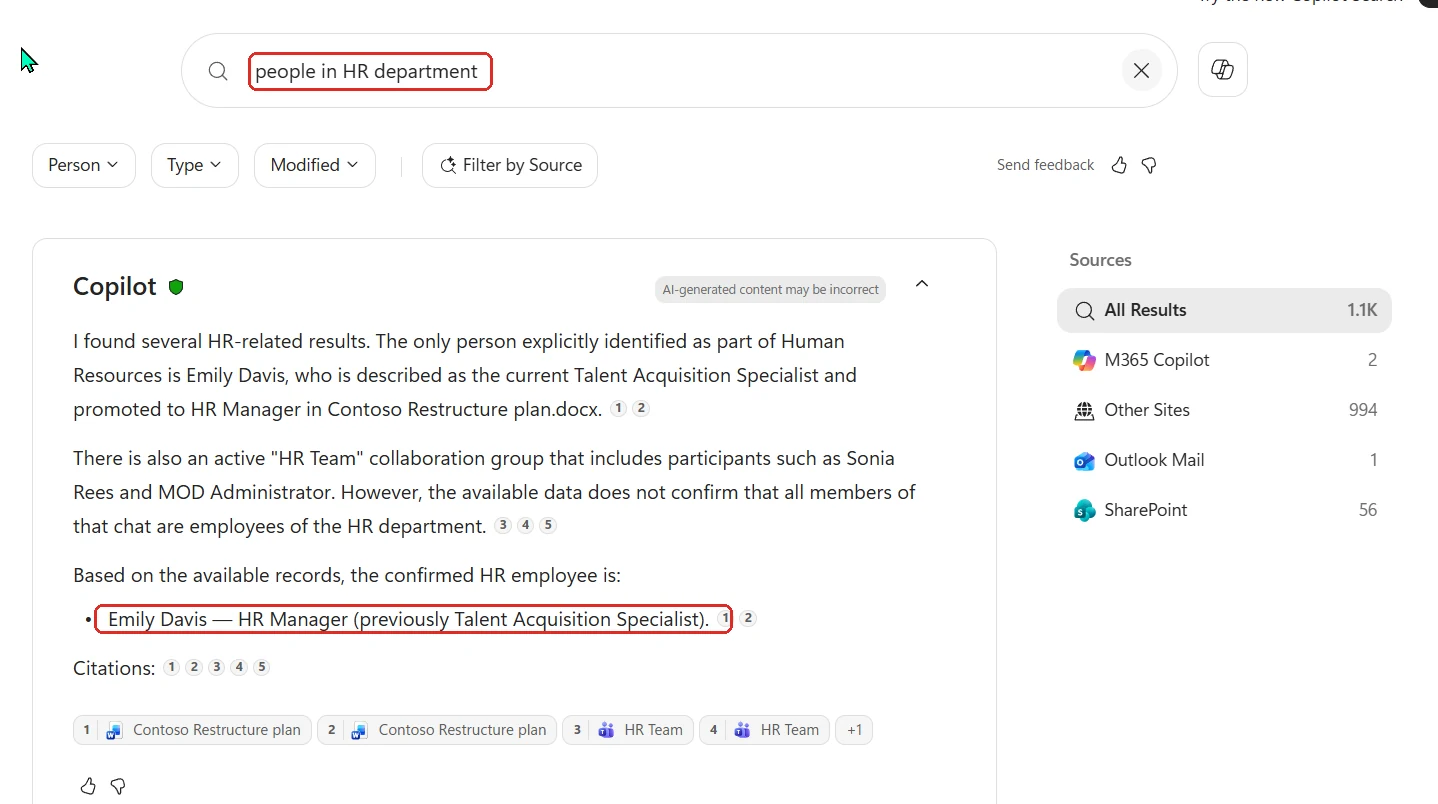The height and width of the screenshot is (804, 1438).
Task: Click the 994 count next to Other Sites
Action: pos(1363,410)
